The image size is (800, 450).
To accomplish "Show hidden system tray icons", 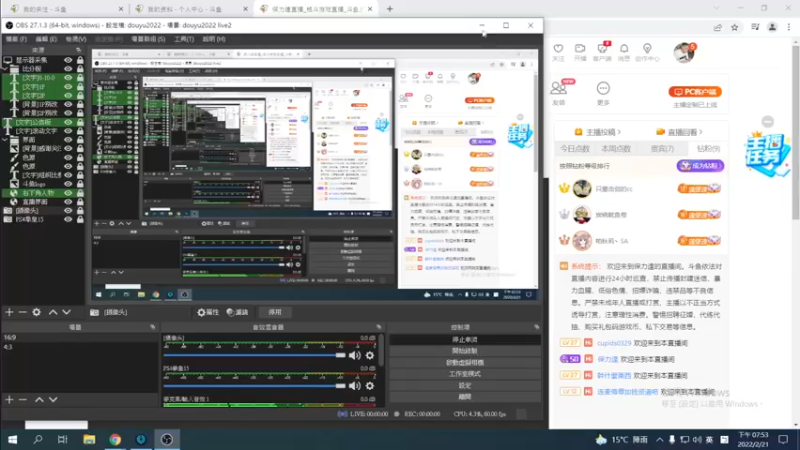I will tap(660, 439).
